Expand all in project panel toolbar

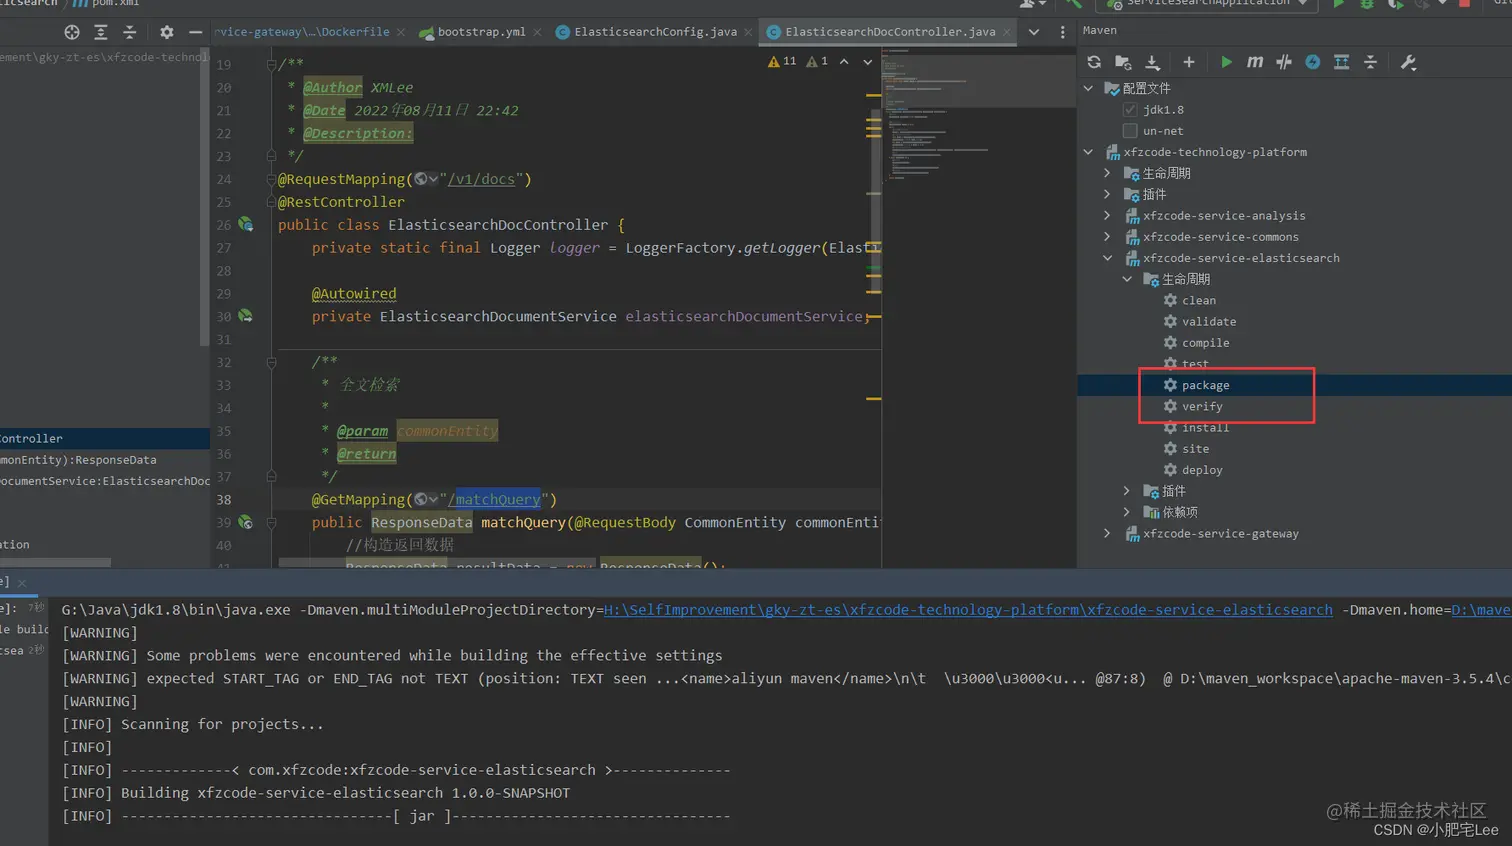click(101, 32)
